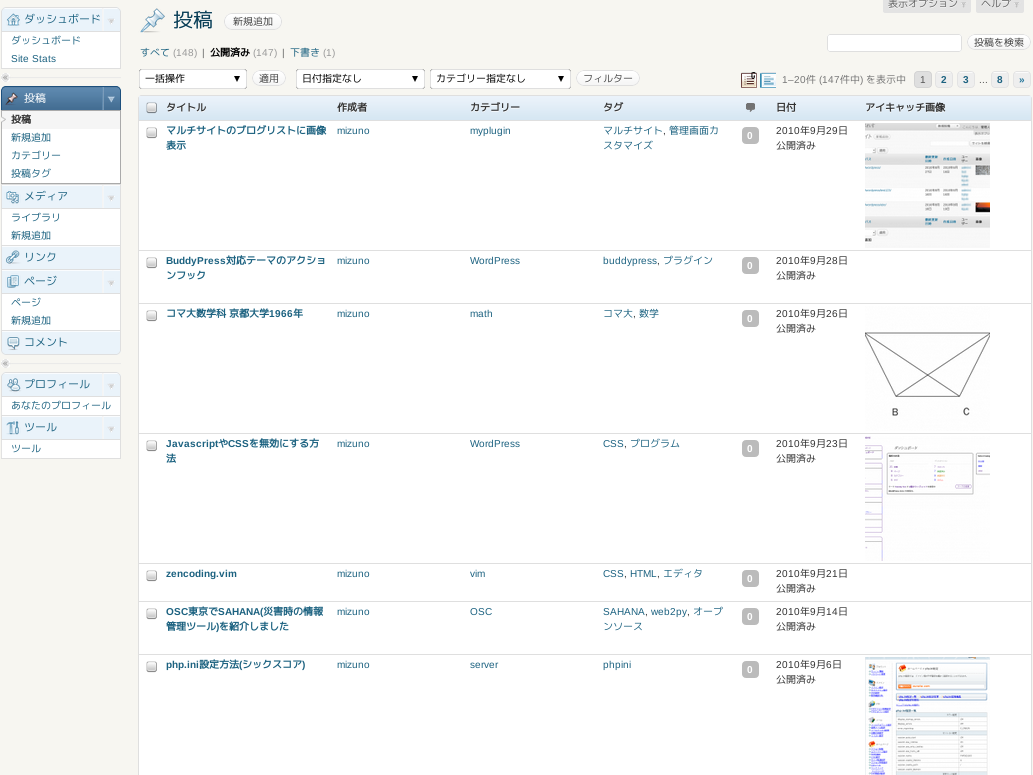Open the ヘルプ help tab
The width and height of the screenshot is (1033, 775).
point(999,5)
